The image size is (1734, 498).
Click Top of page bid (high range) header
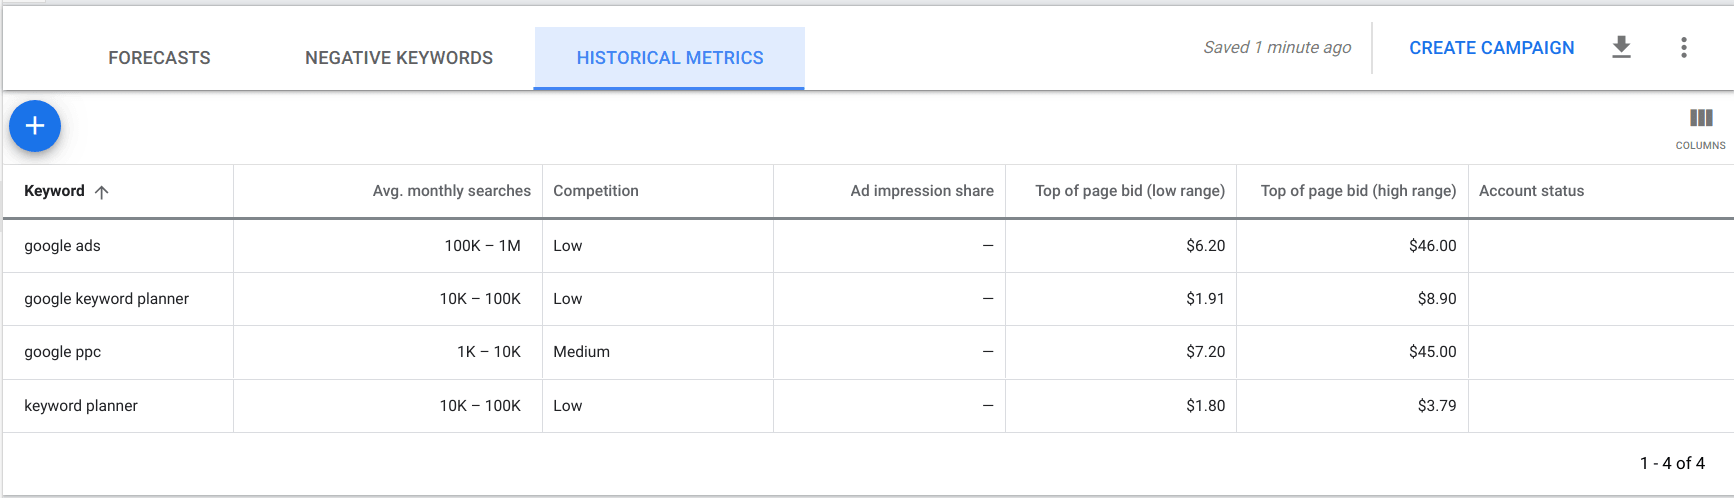(1358, 191)
